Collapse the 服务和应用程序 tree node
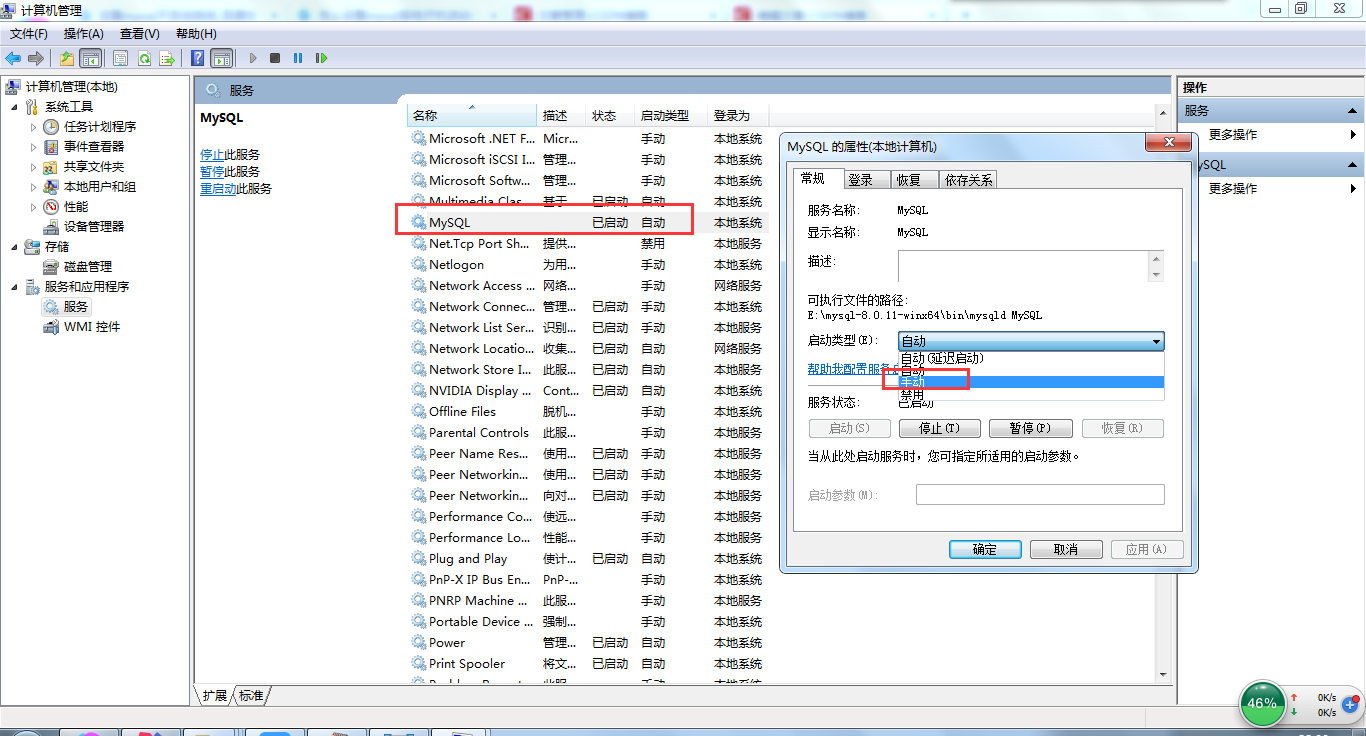Viewport: 1366px width, 736px height. 14,287
